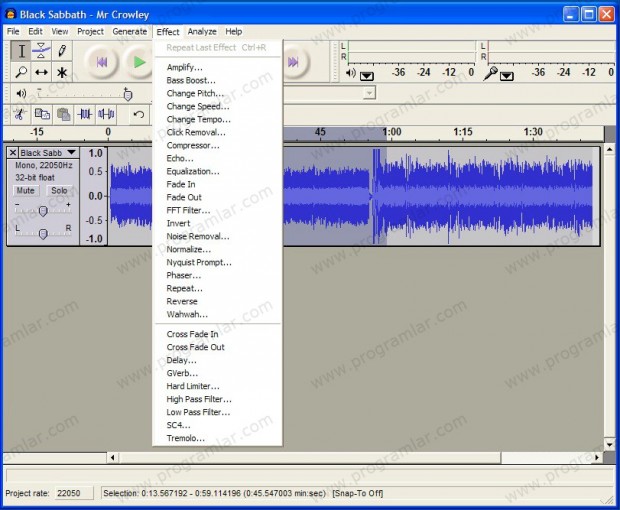Click the Cut scissors icon
The height and width of the screenshot is (510, 620).
tap(19, 115)
